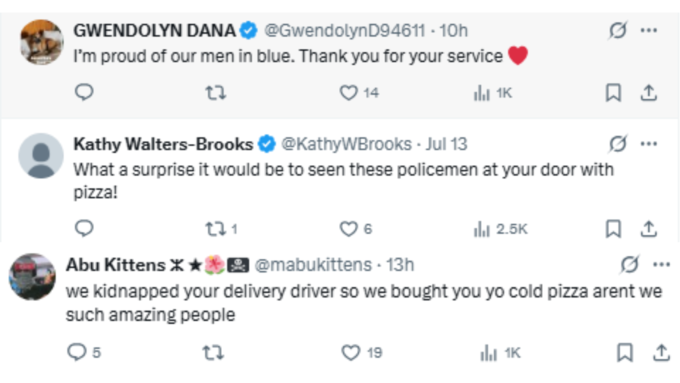This screenshot has width=680, height=383.
Task: Open the 5 replies on Abu Kittens' tweet
Action: [84, 352]
